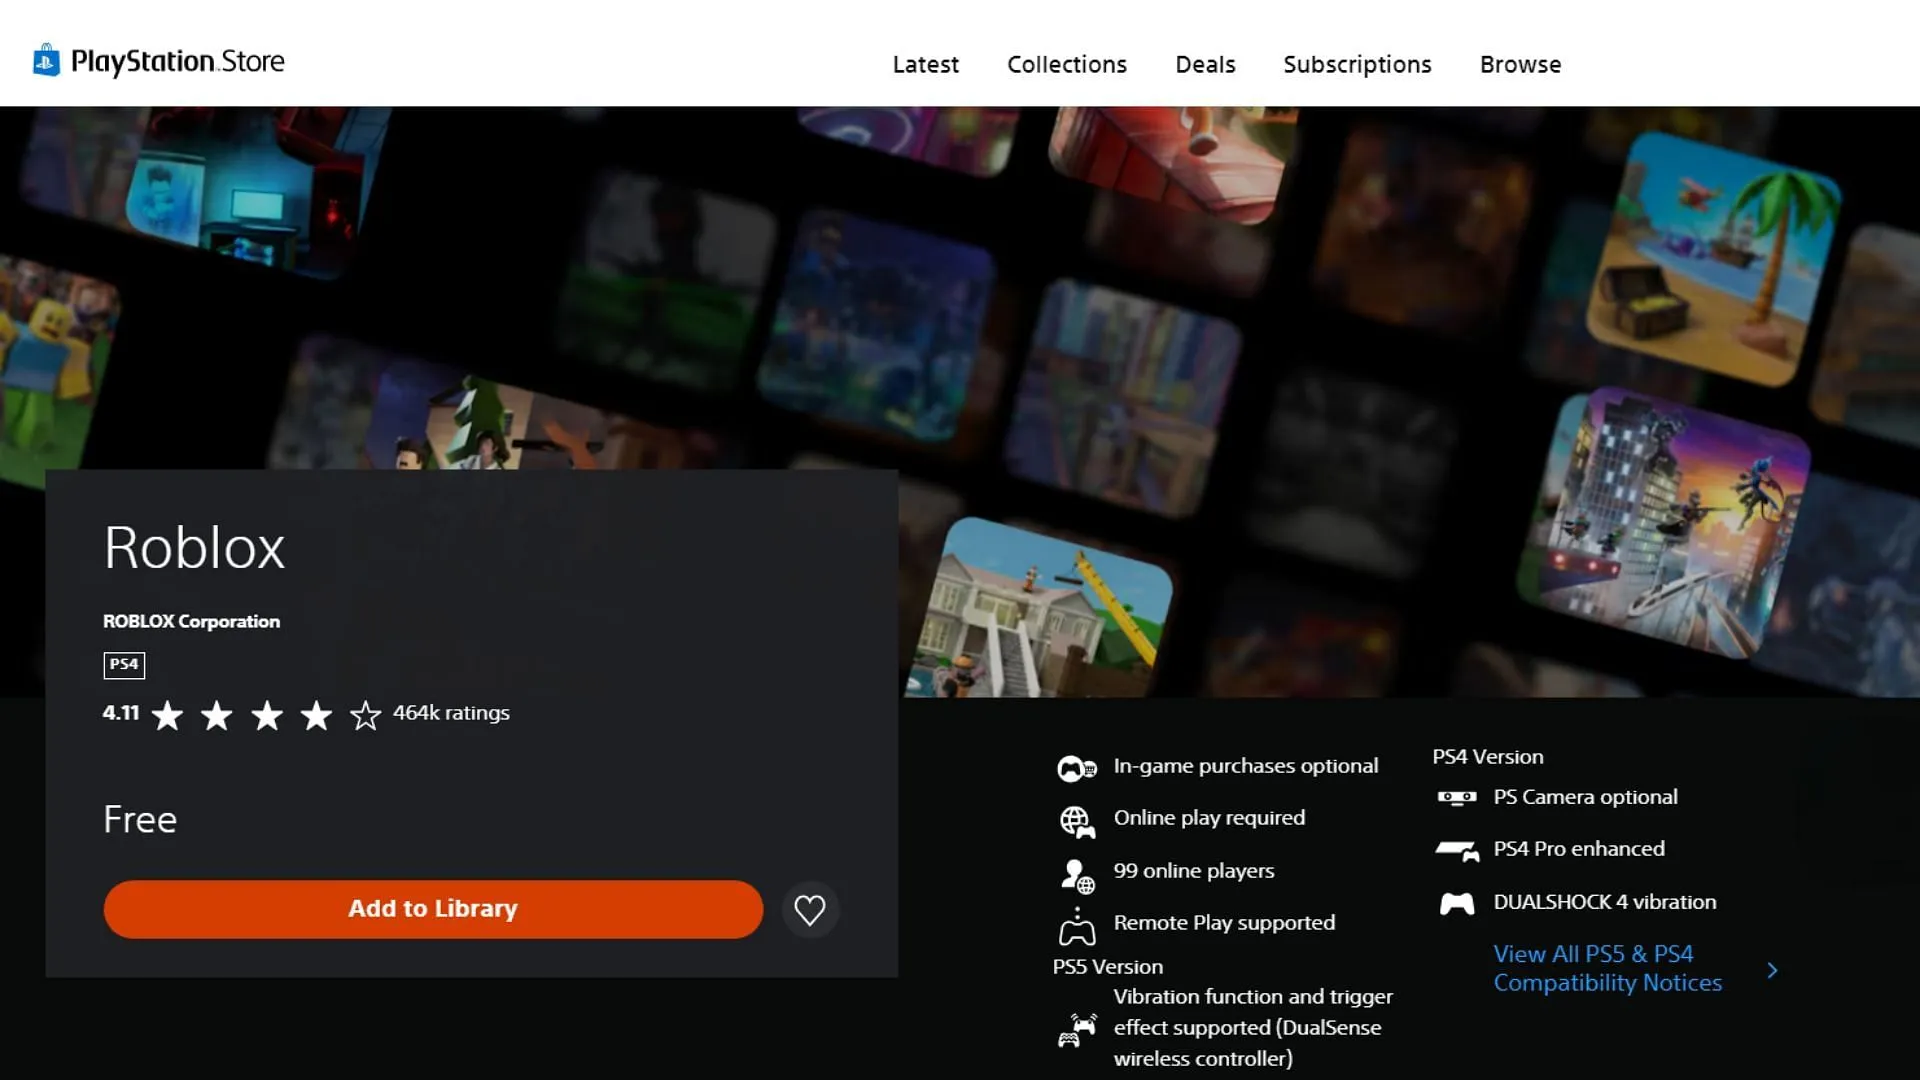Viewport: 1920px width, 1080px height.
Task: Toggle the wishlist heart icon
Action: click(x=810, y=907)
